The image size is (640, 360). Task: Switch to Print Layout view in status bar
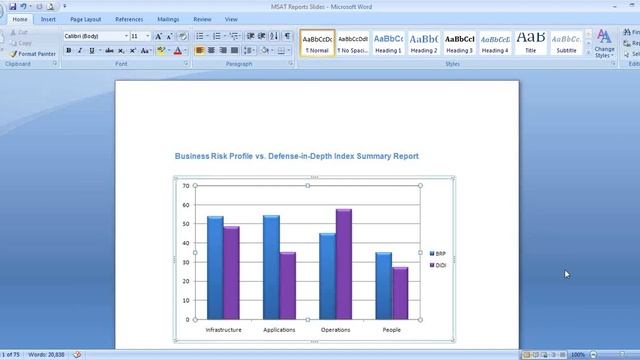pos(527,355)
